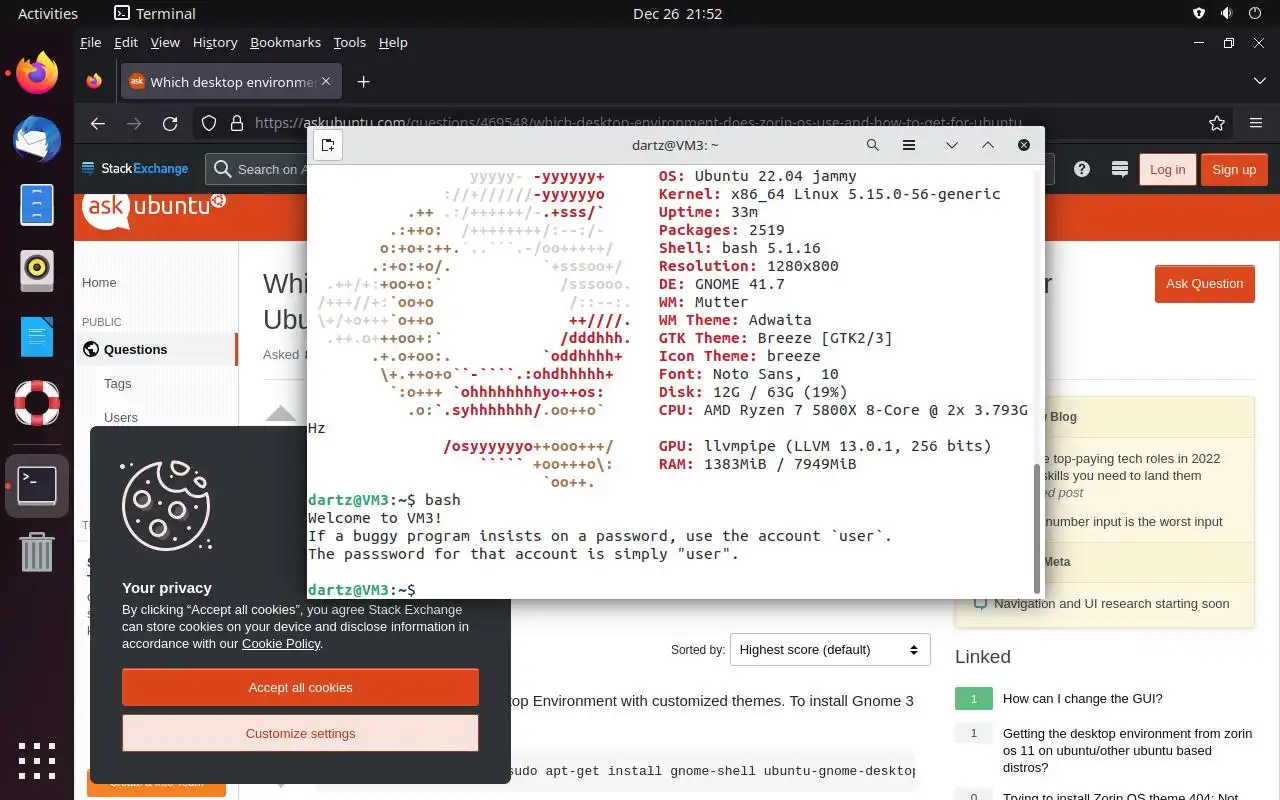This screenshot has width=1280, height=800.
Task: Click the terminal new tab icon
Action: [328, 145]
